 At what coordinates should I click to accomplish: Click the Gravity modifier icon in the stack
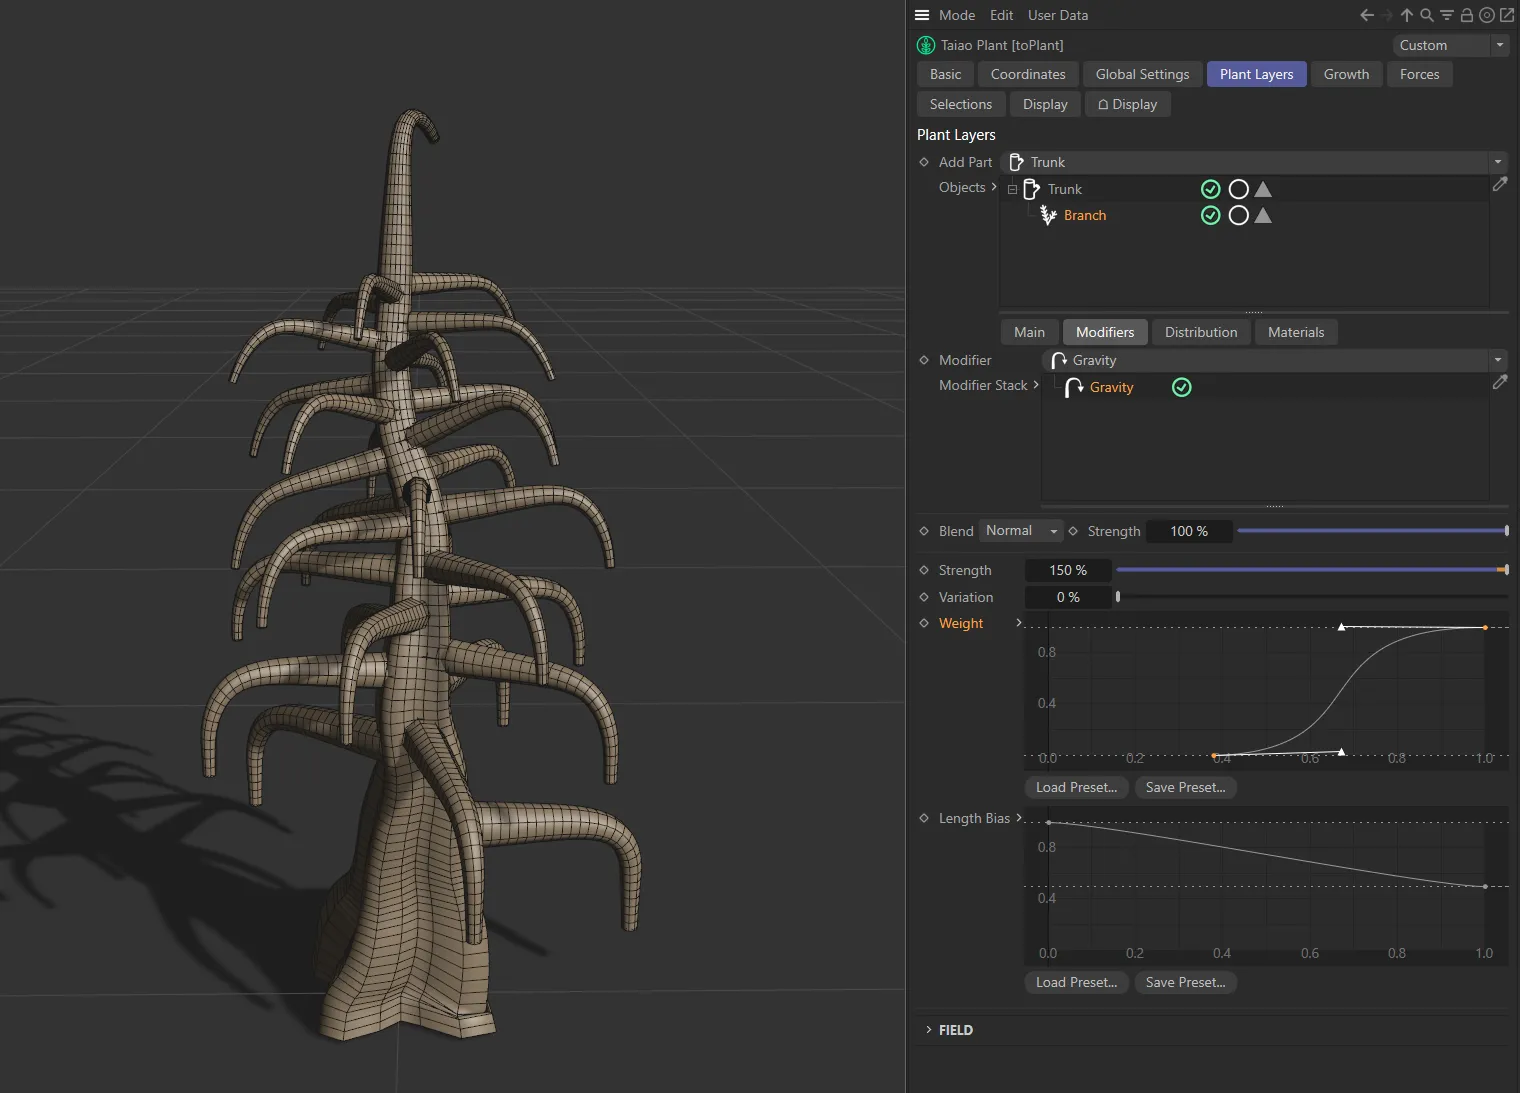click(1072, 387)
